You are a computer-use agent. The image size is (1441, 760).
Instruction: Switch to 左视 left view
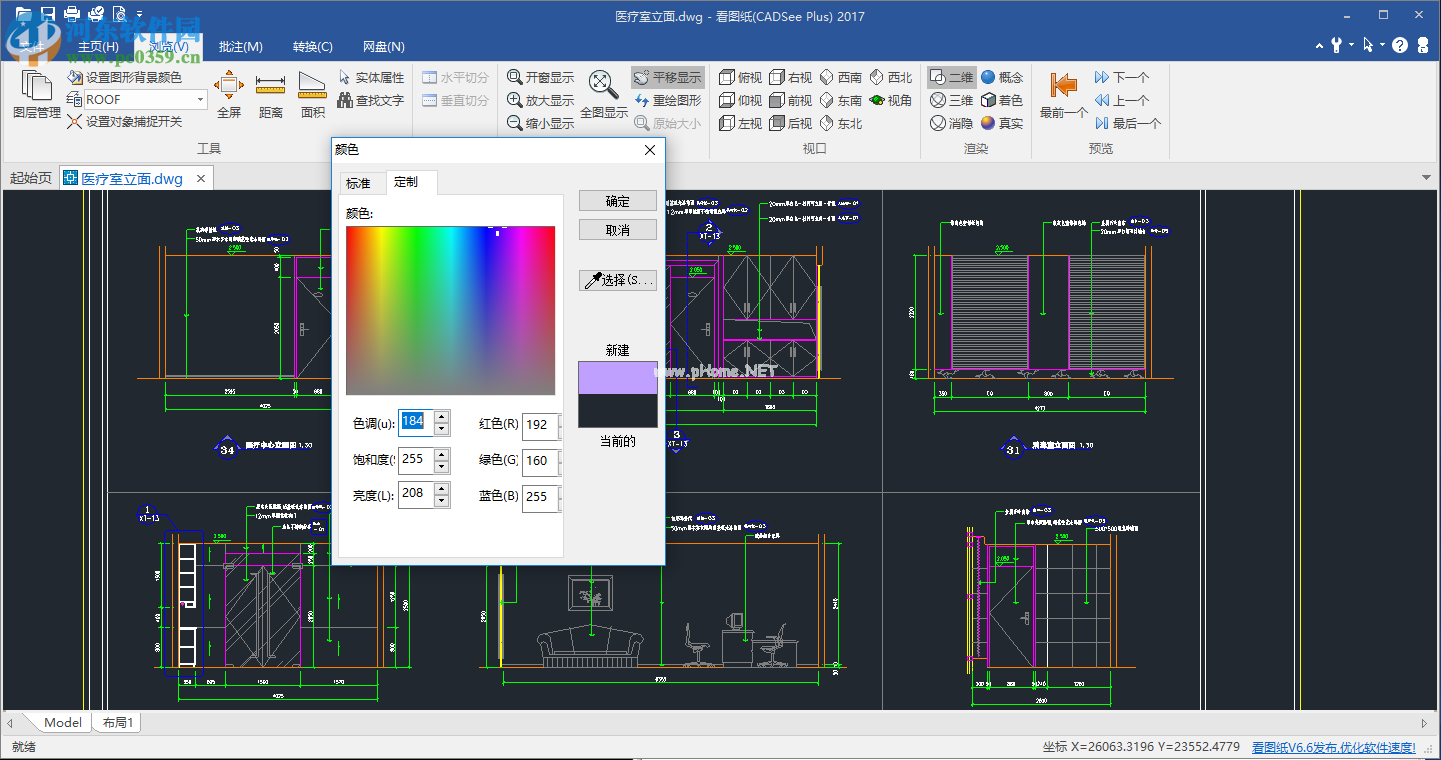[739, 123]
